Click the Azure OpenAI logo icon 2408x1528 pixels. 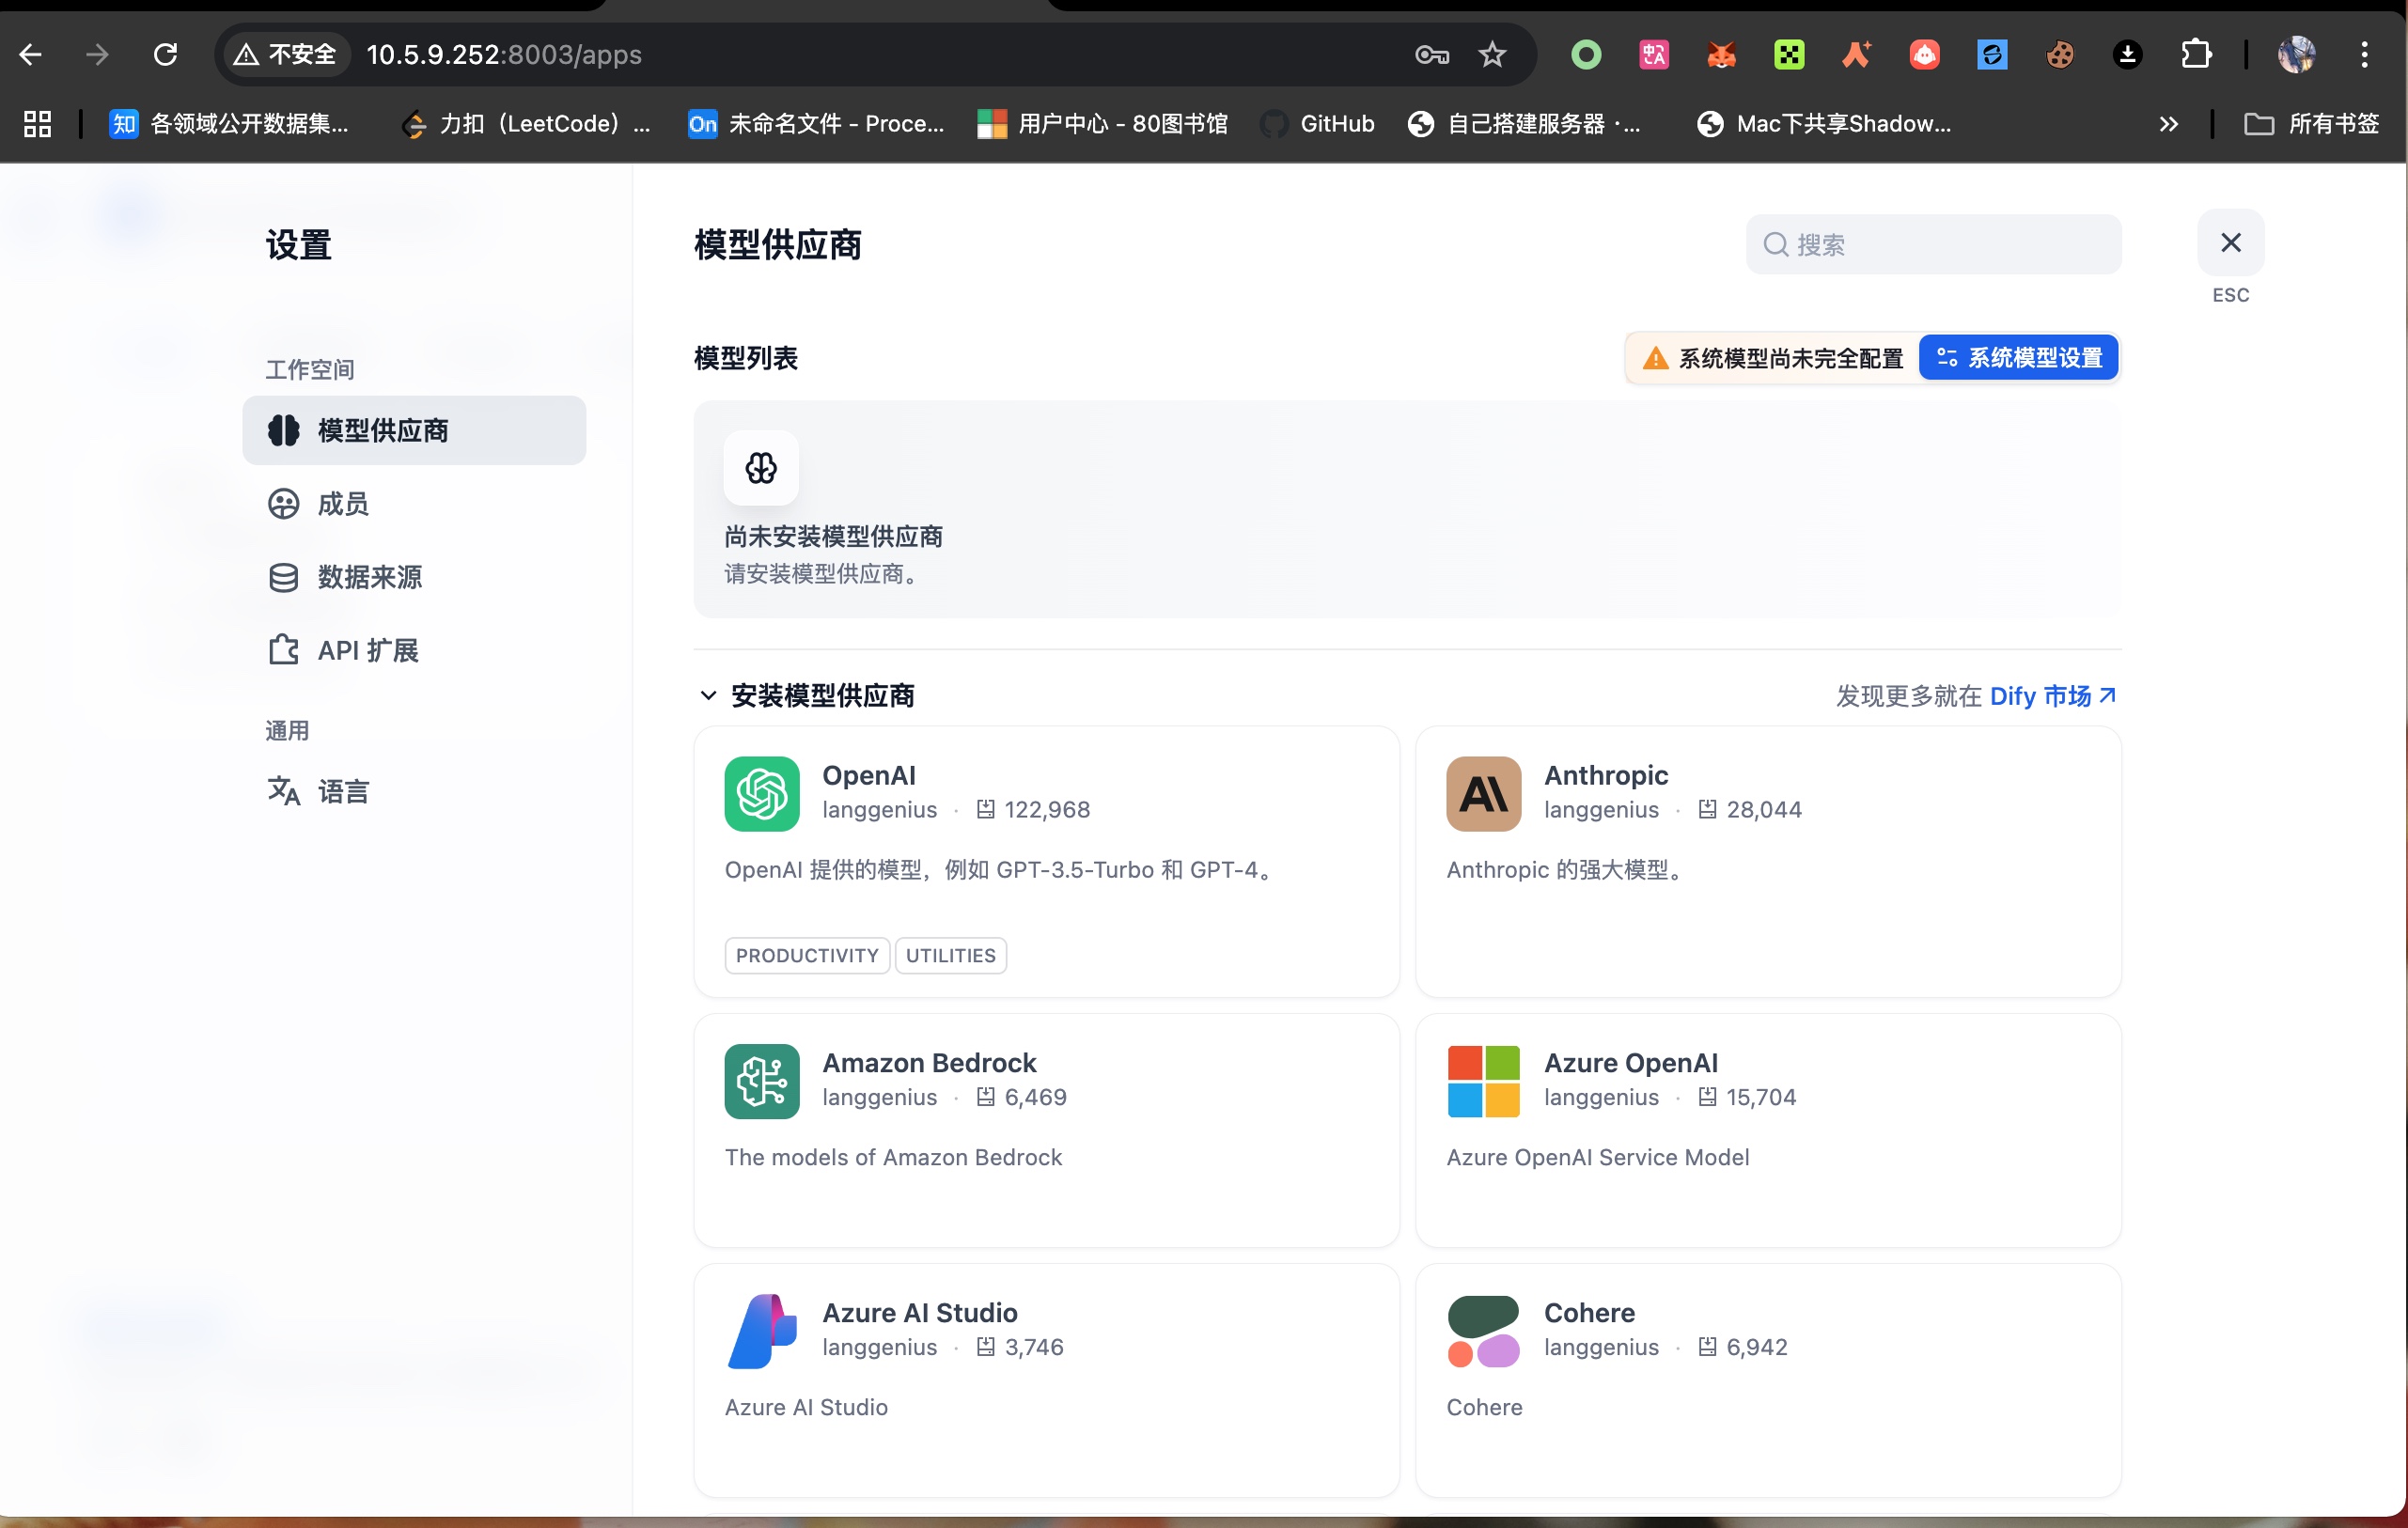click(x=1483, y=1081)
